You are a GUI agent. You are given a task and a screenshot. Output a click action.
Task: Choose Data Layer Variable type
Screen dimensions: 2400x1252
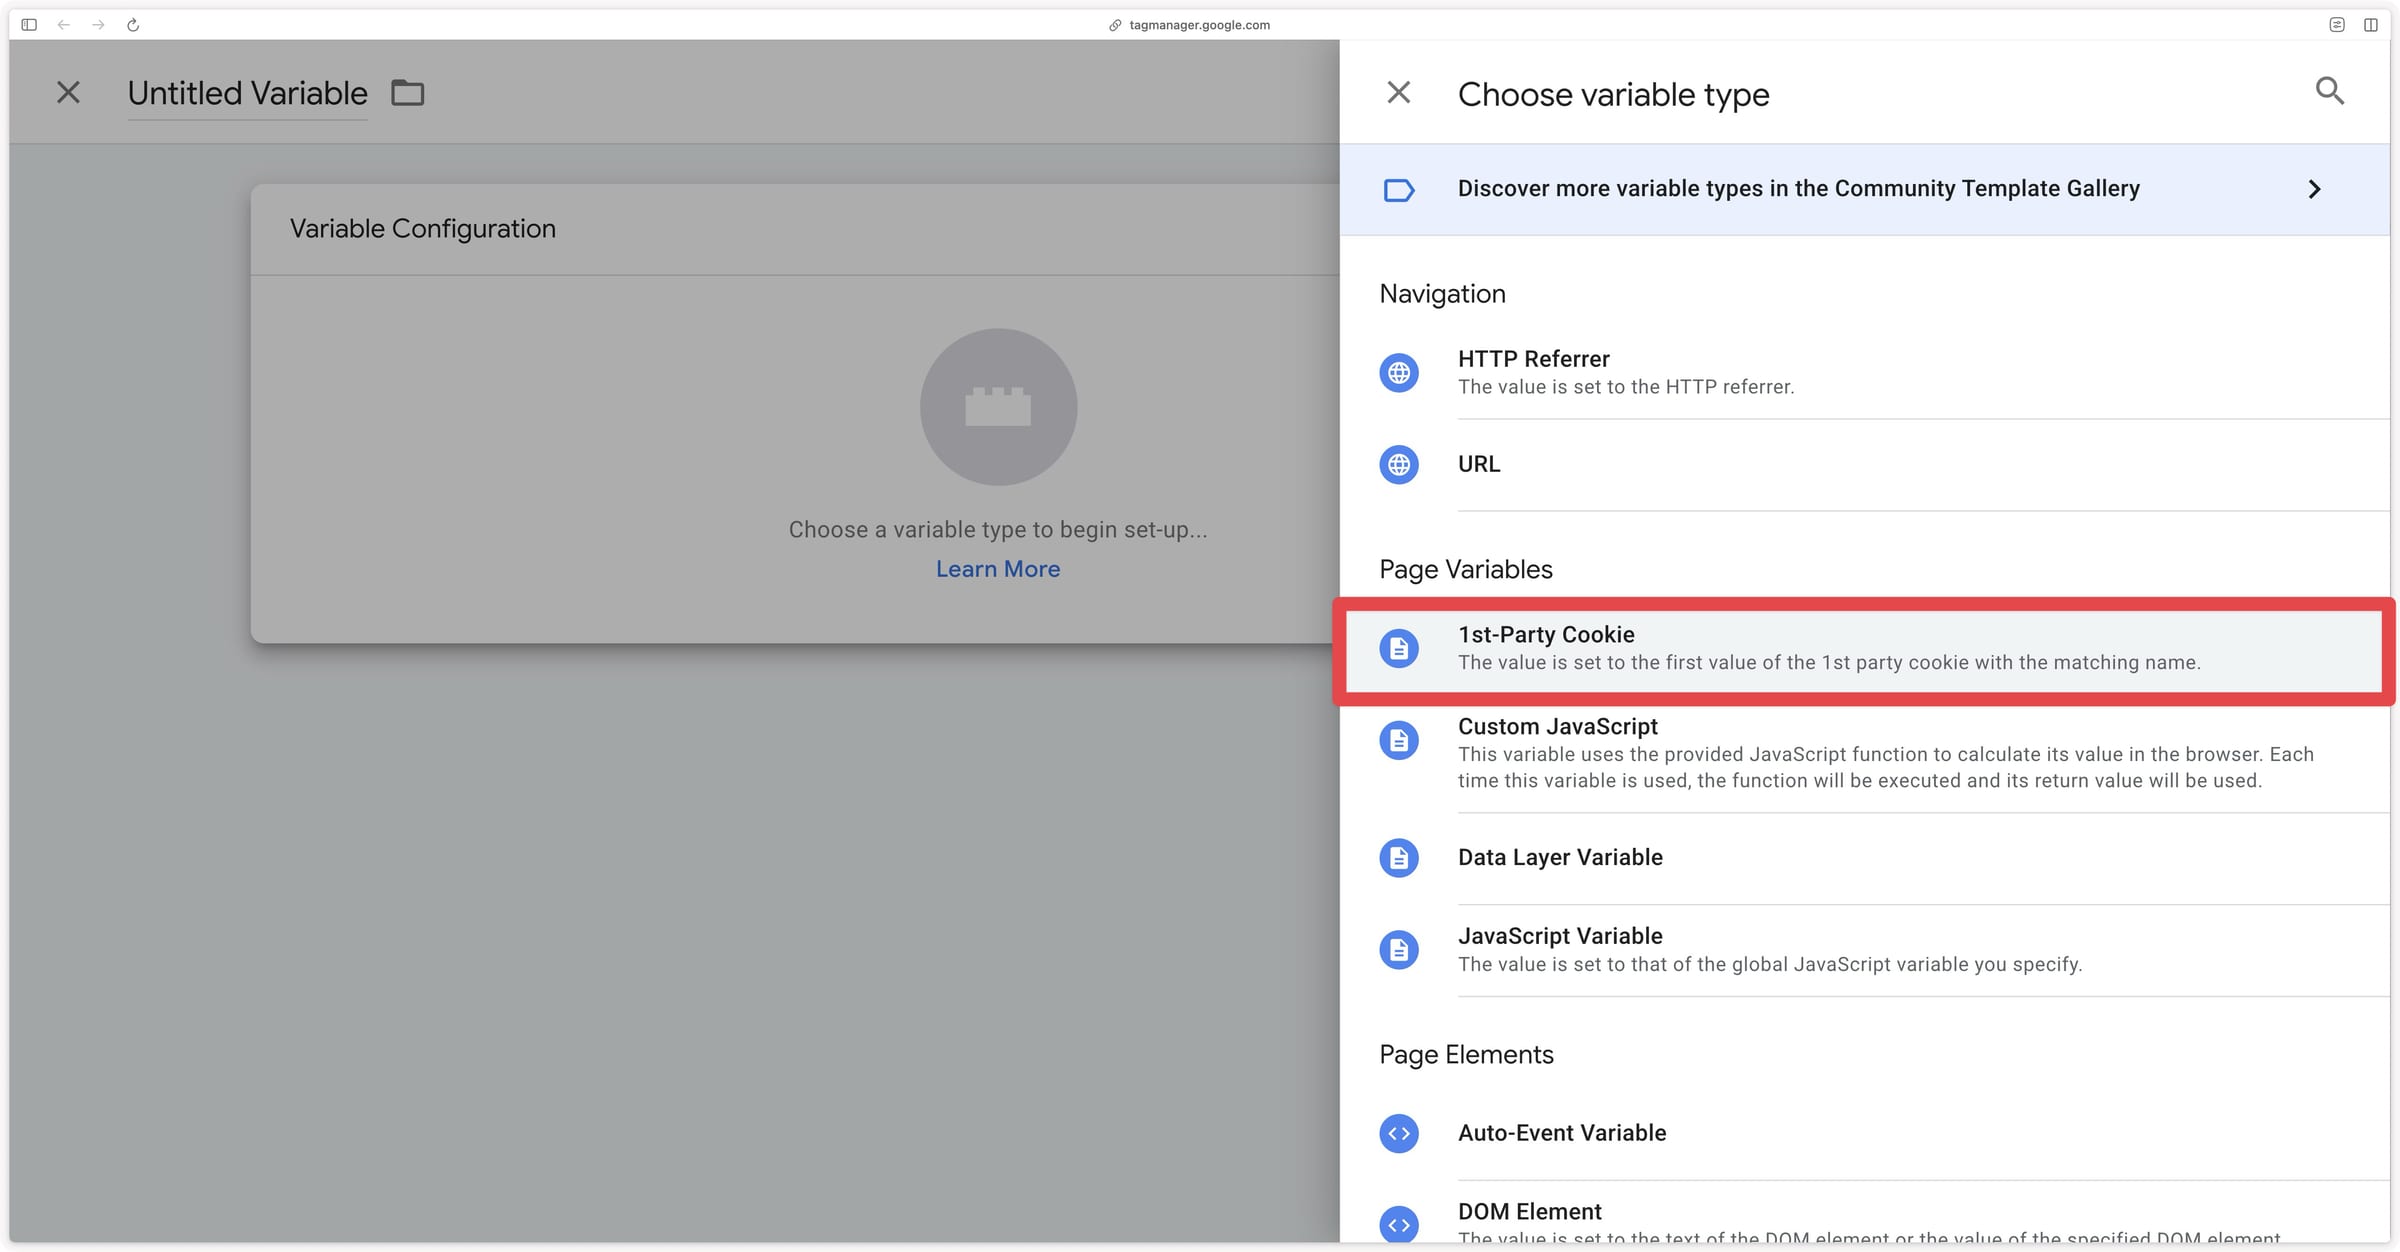[1864, 858]
